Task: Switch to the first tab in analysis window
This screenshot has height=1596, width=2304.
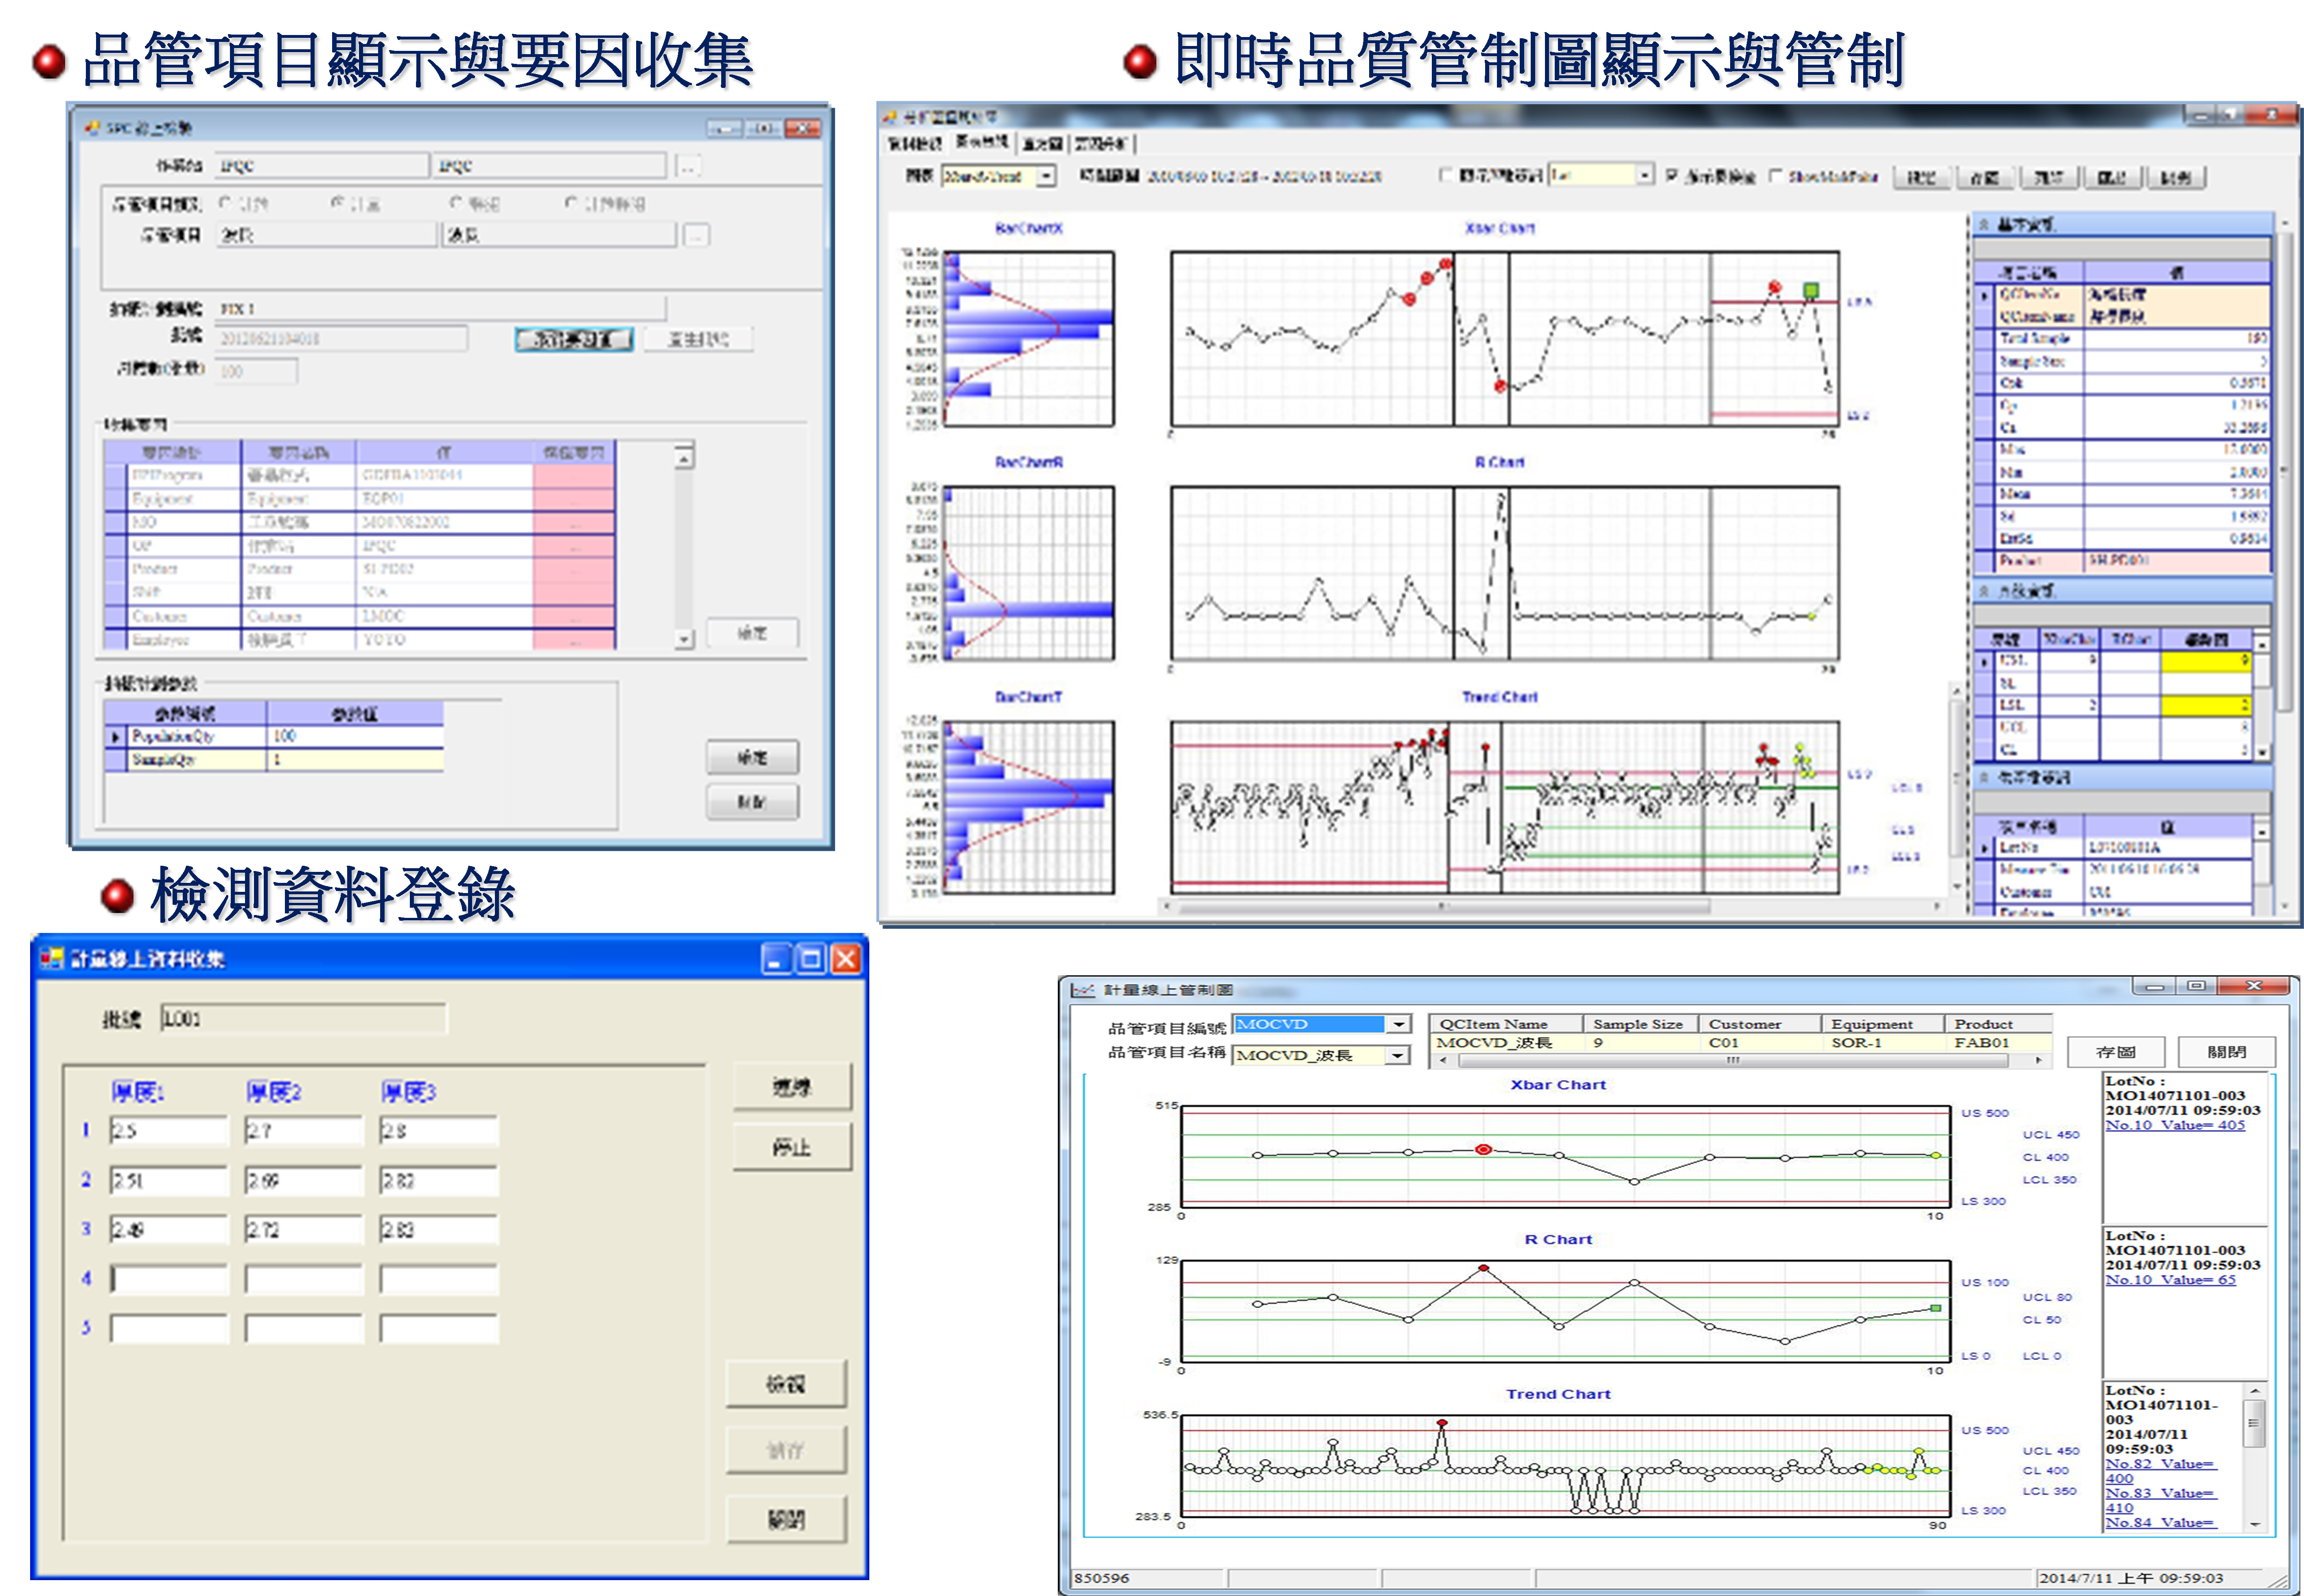Action: click(914, 144)
